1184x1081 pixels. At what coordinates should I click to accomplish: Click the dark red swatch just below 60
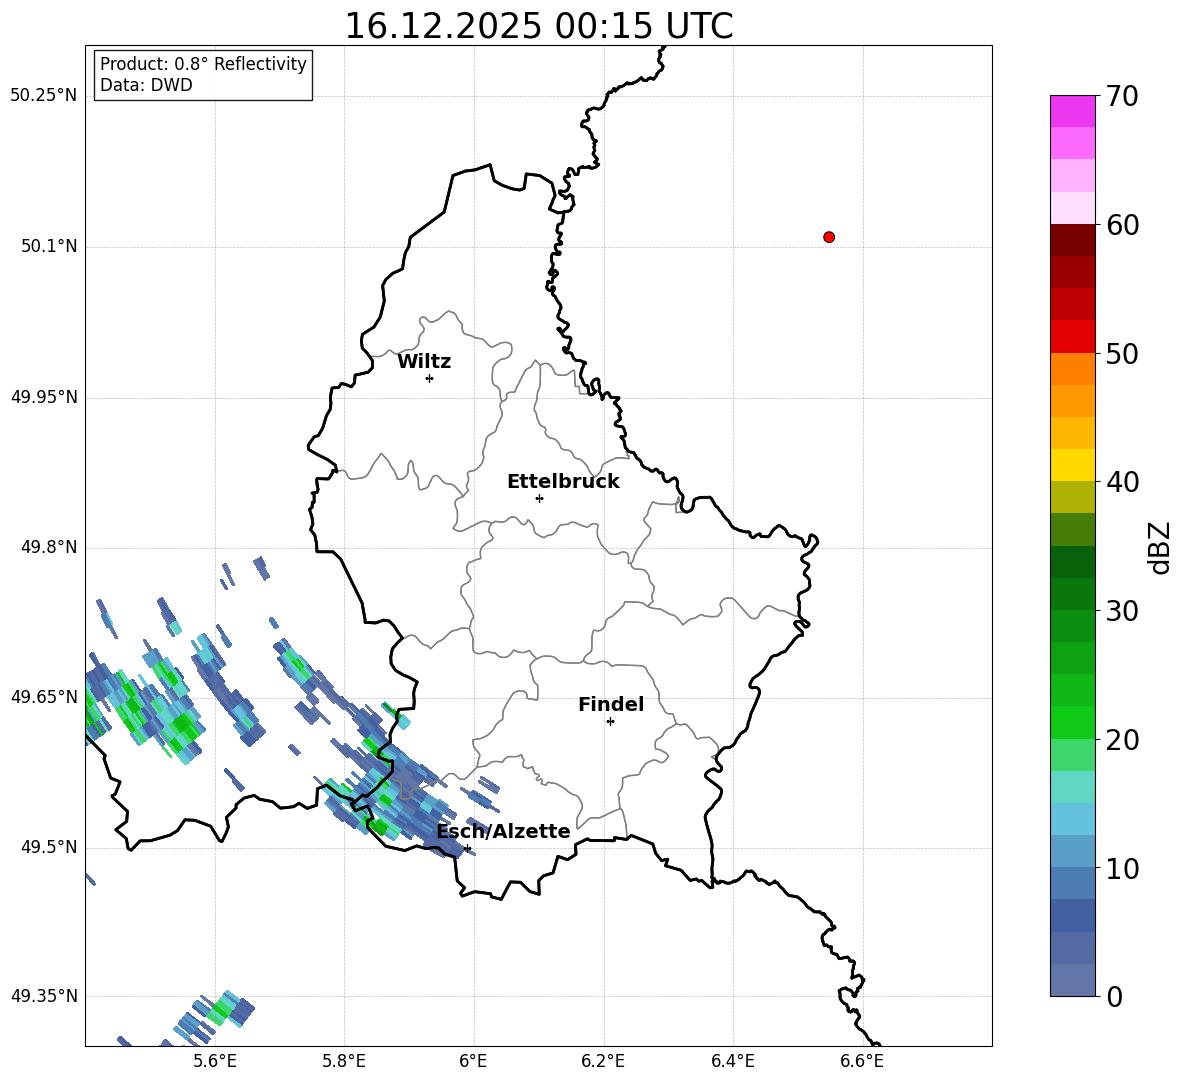[1072, 240]
